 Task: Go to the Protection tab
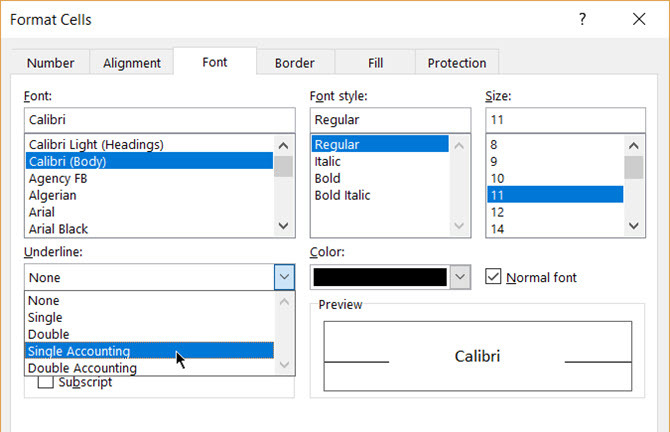coord(457,63)
